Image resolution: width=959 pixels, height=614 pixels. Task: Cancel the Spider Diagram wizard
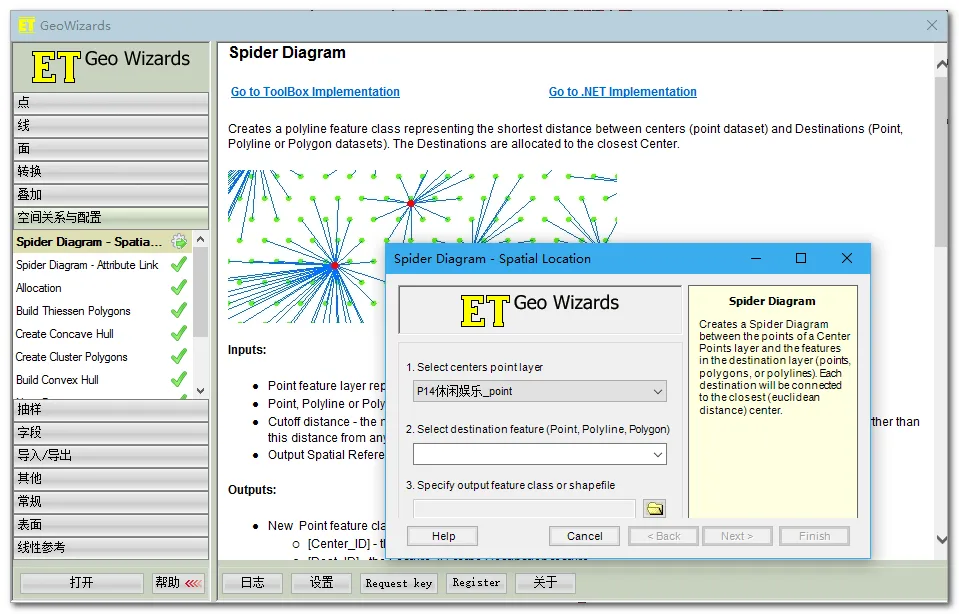(585, 536)
